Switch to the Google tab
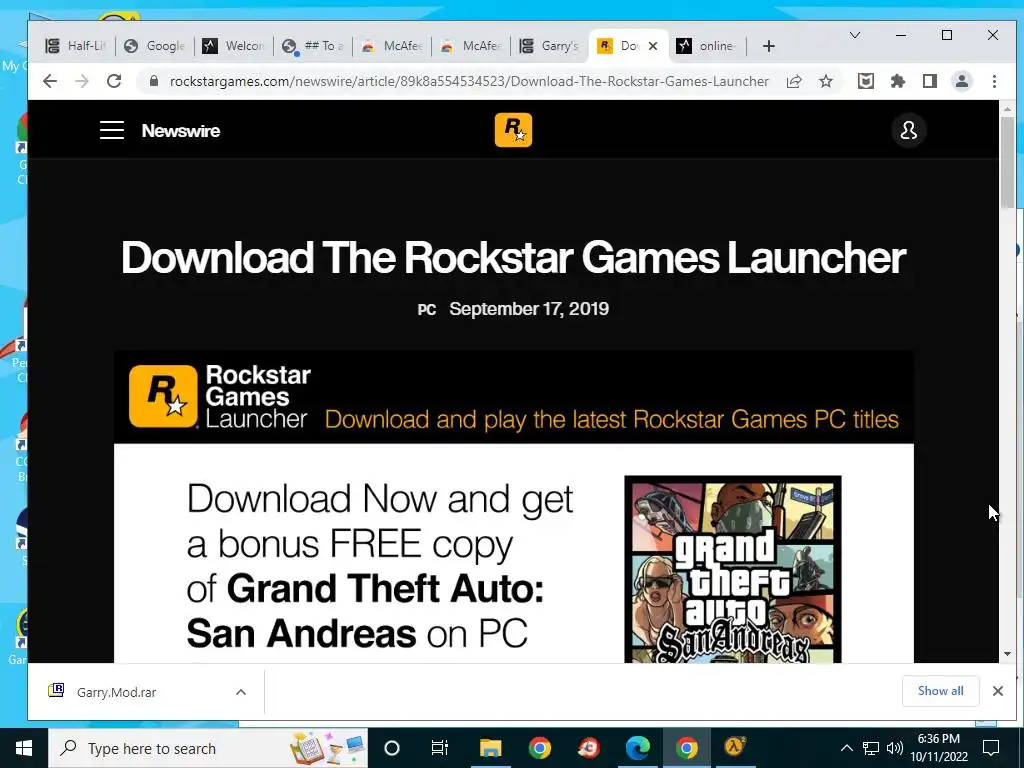This screenshot has height=768, width=1024. (x=155, y=46)
